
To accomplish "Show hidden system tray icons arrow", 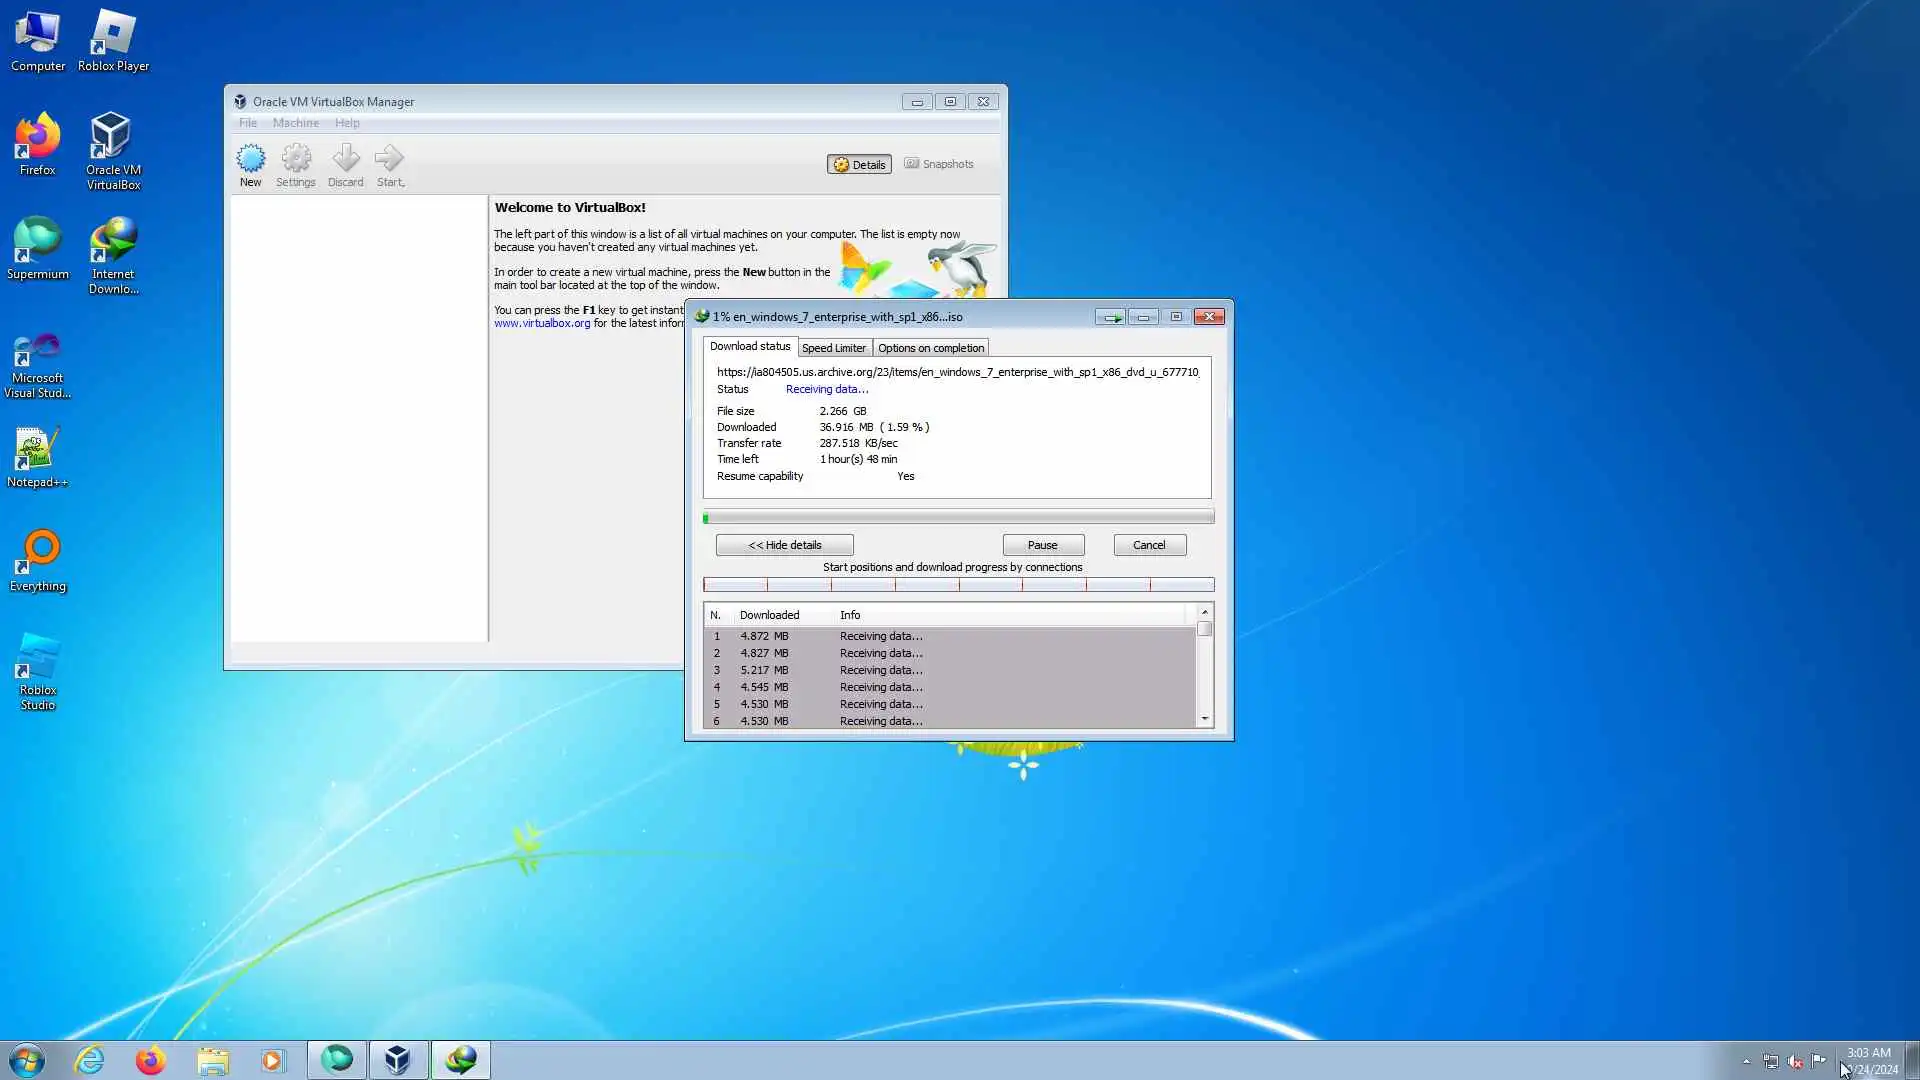I will coord(1746,1061).
